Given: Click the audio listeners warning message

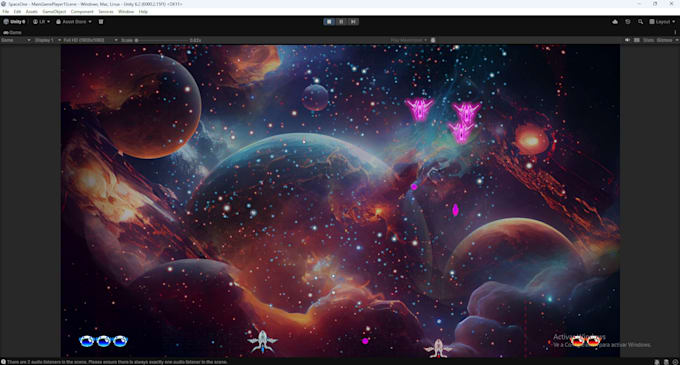Looking at the screenshot, I should [117, 362].
